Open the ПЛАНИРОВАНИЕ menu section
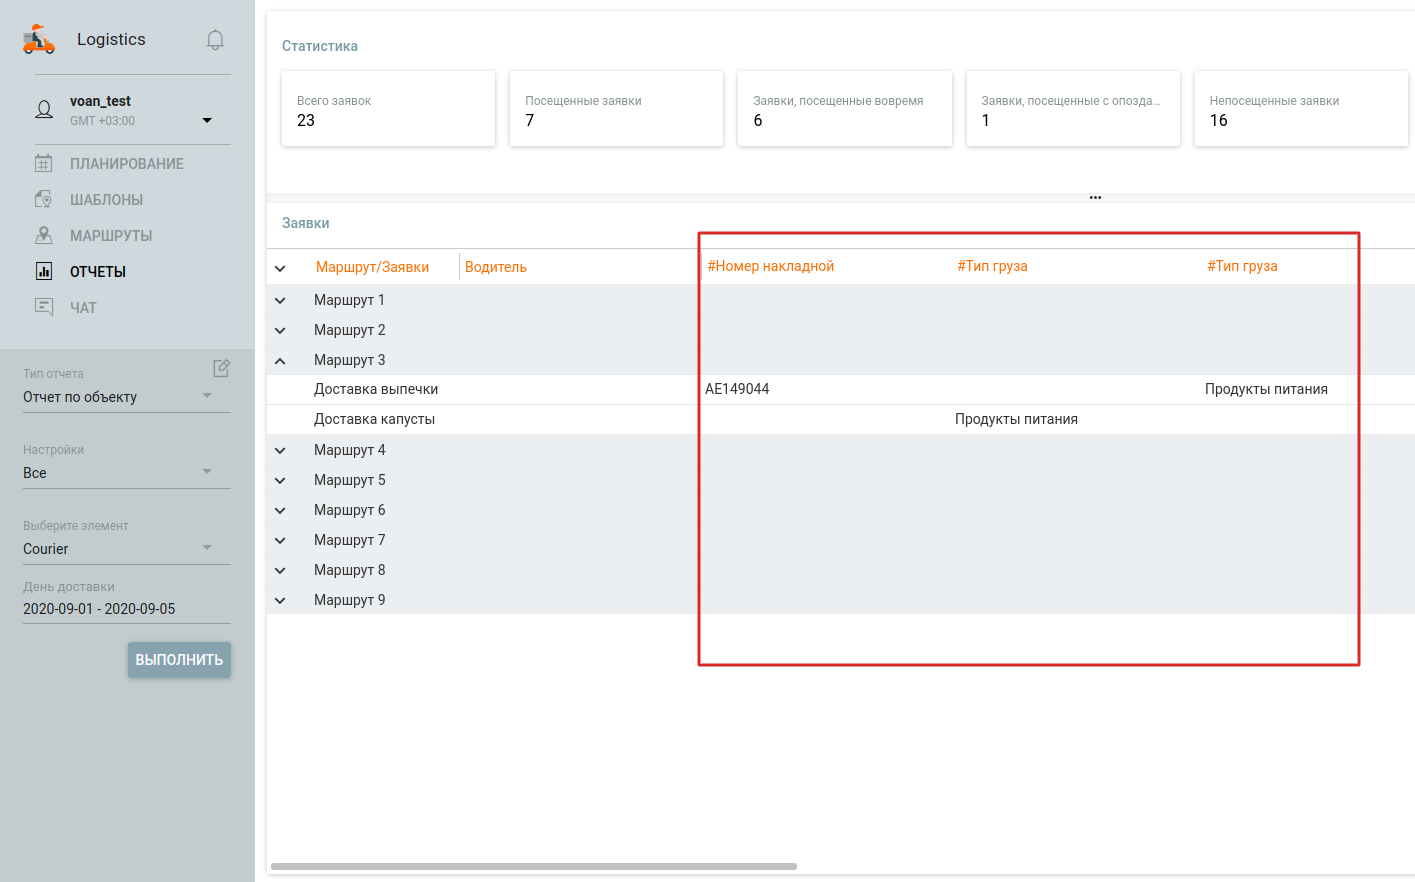Viewport: 1415px width, 882px height. click(x=126, y=164)
